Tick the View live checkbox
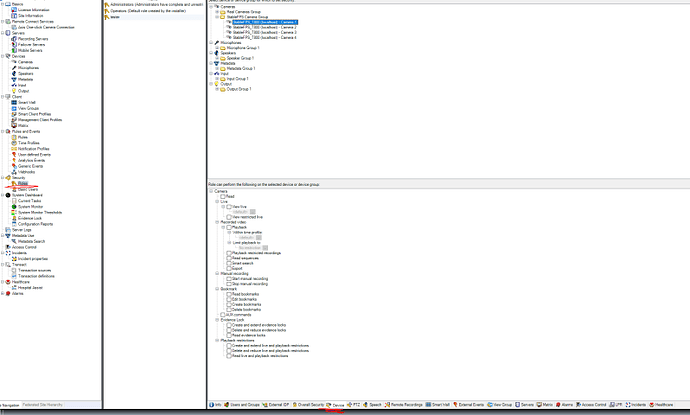This screenshot has height=415, width=690. [x=229, y=208]
